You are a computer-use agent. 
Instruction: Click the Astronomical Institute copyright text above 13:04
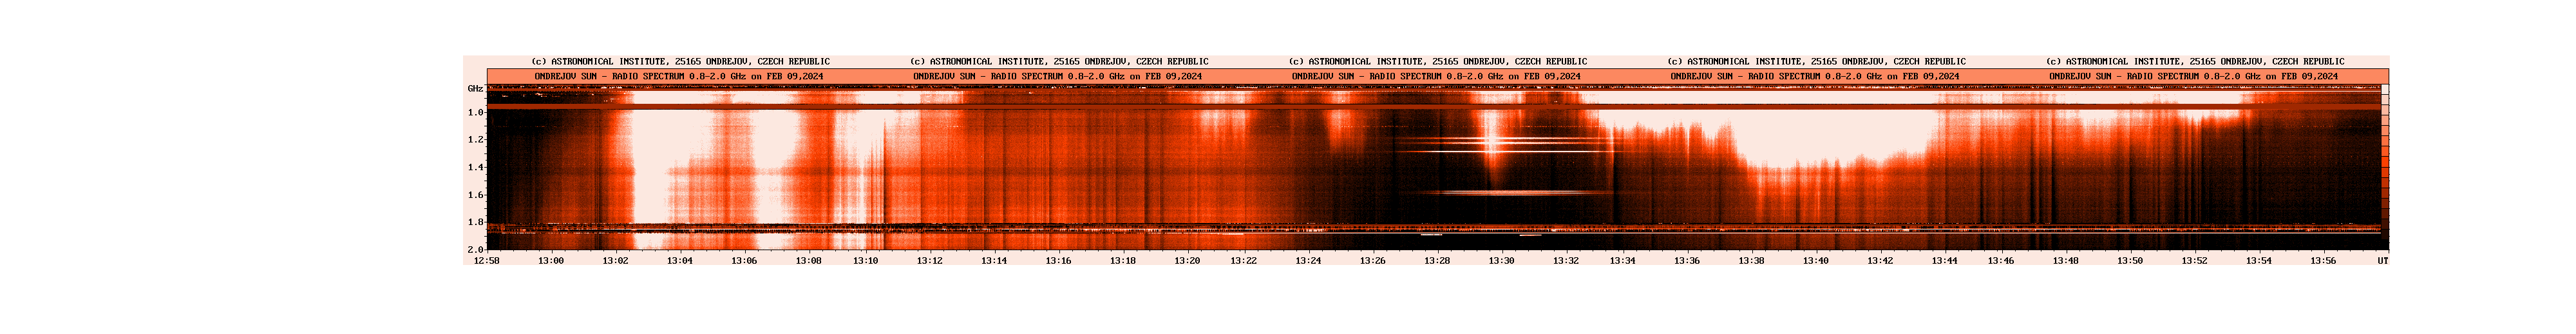pyautogui.click(x=680, y=62)
